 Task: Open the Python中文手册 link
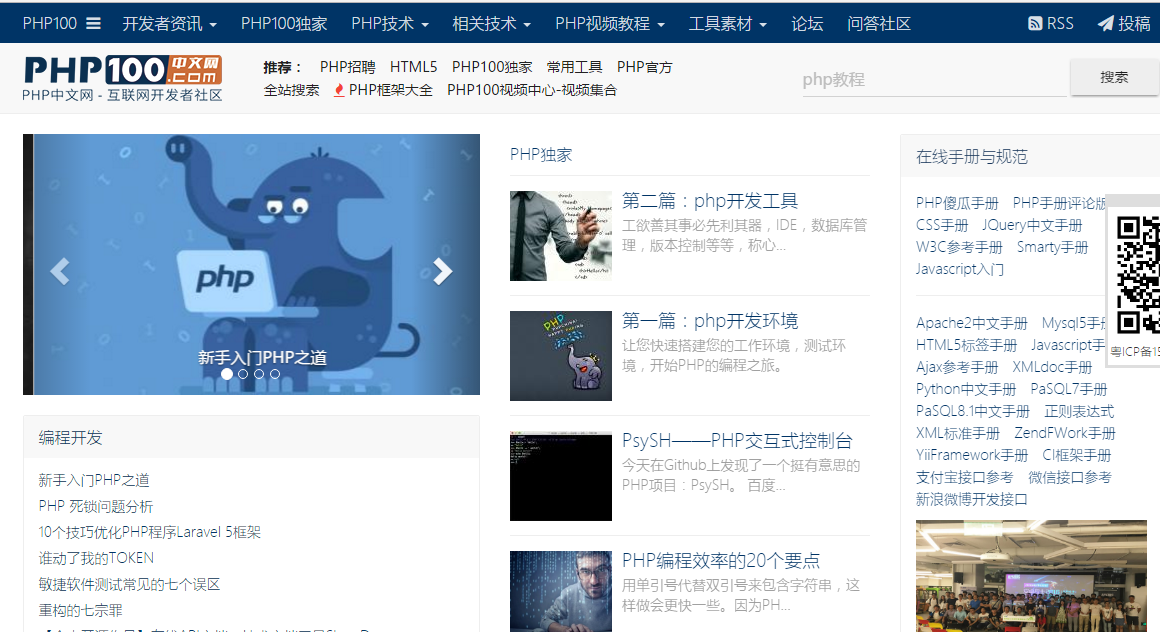click(x=966, y=389)
